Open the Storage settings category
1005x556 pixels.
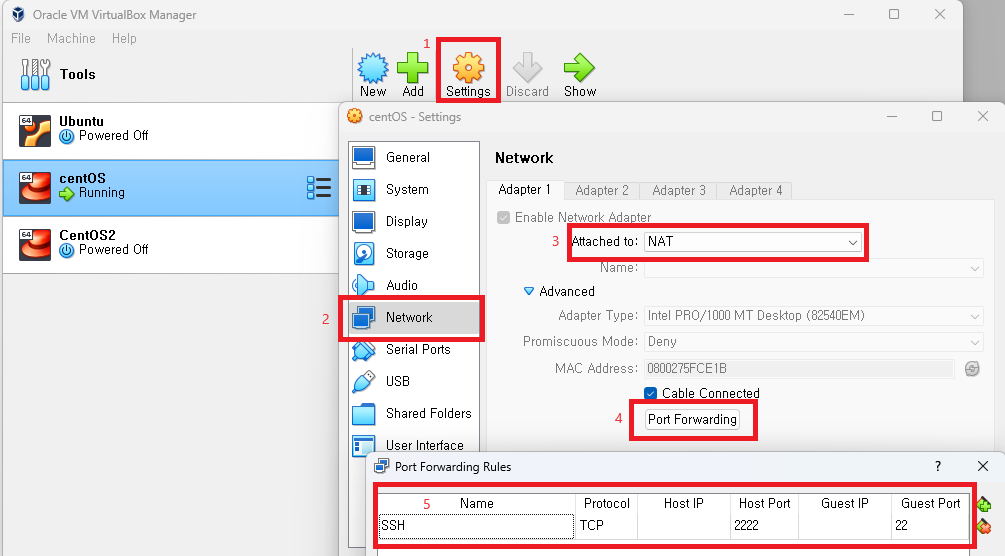(414, 253)
